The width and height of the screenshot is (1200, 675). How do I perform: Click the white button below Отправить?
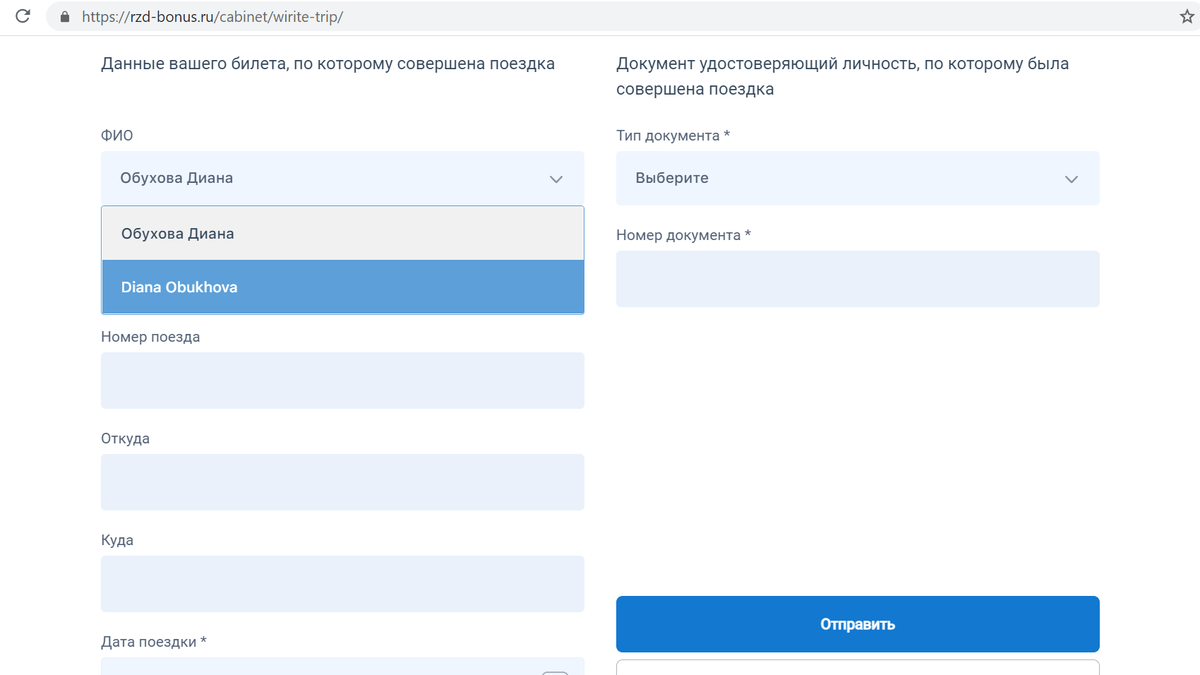(857, 668)
